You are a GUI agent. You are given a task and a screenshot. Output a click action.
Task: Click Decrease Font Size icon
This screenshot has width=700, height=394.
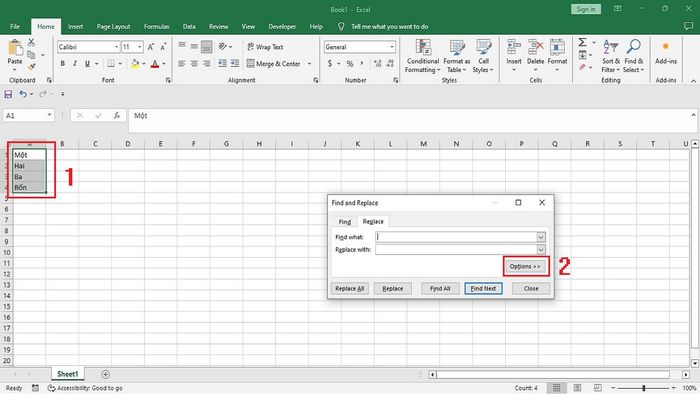pyautogui.click(x=163, y=47)
